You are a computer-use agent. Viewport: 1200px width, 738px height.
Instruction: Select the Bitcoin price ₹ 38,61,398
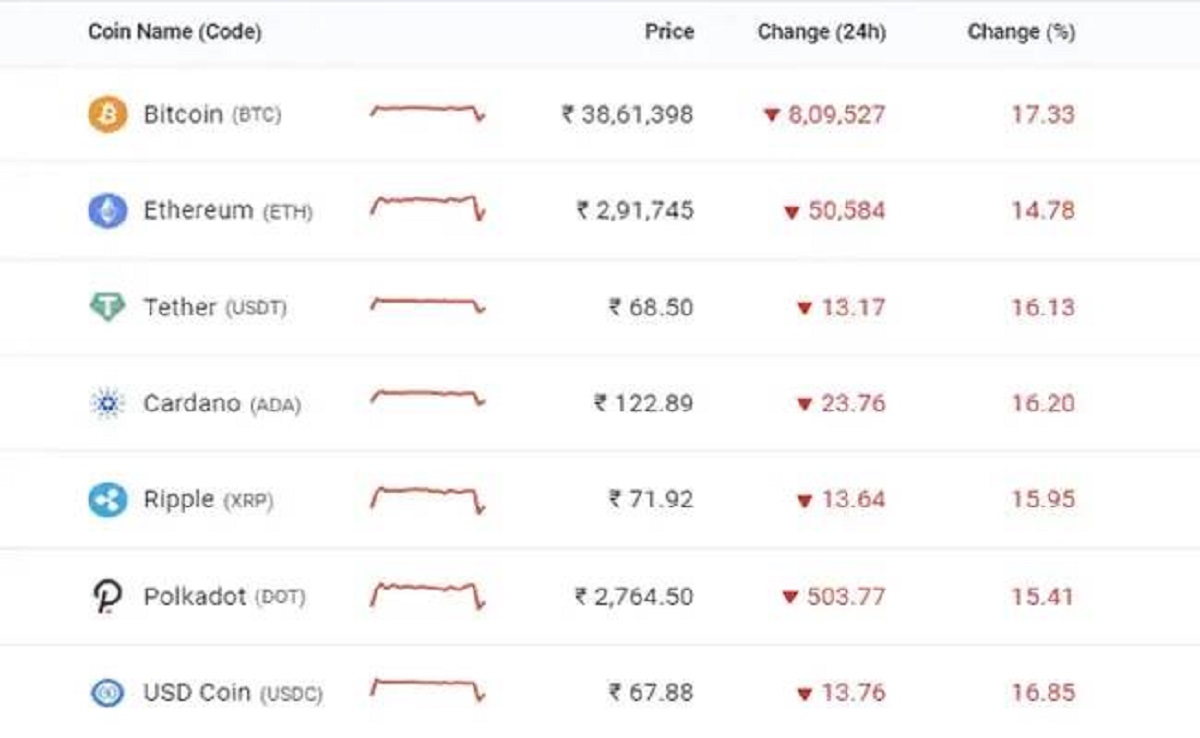pos(627,114)
